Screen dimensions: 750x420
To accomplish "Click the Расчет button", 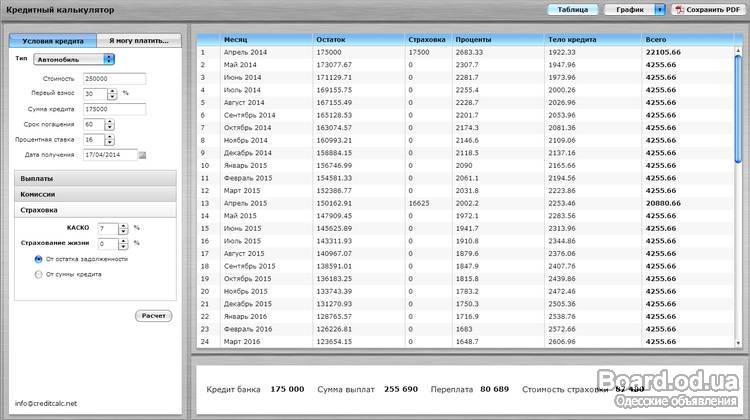I will tap(154, 316).
